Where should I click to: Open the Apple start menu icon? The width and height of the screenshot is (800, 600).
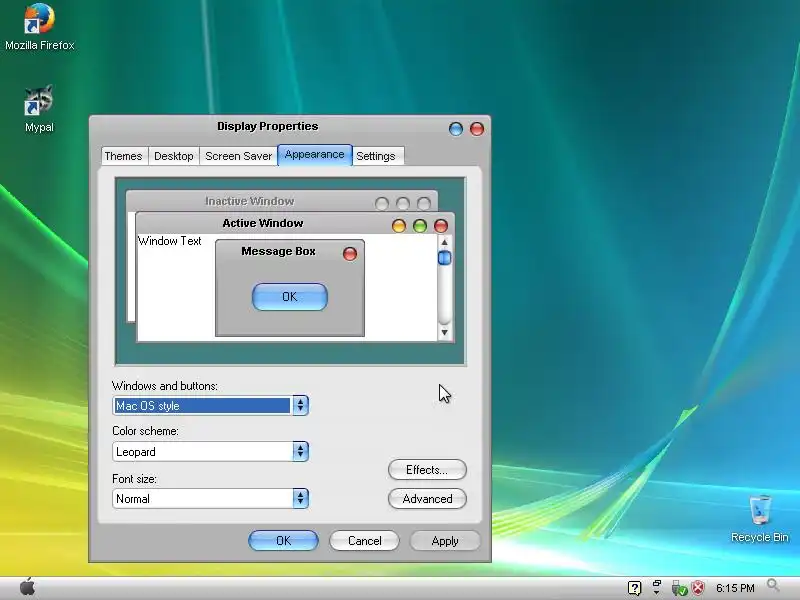click(28, 587)
